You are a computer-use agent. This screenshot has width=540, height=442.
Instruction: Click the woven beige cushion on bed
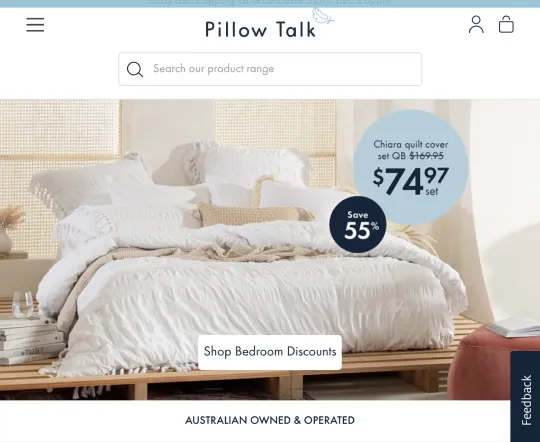coord(253,214)
